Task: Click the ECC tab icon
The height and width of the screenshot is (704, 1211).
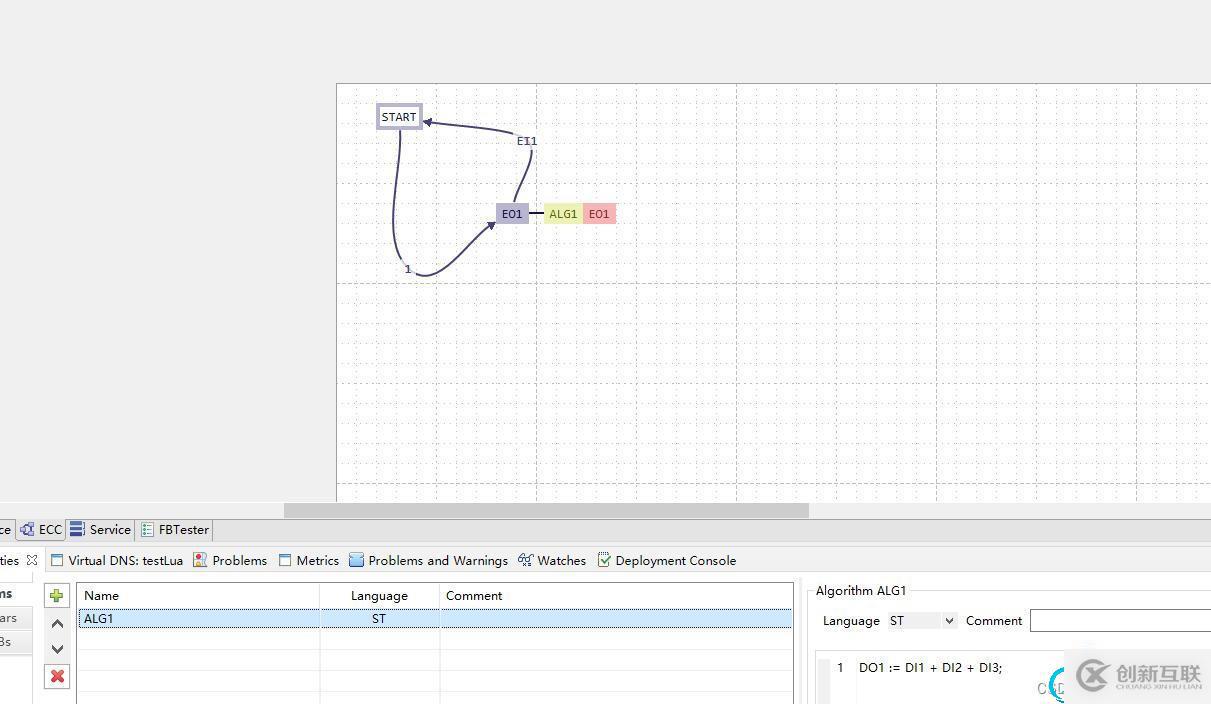Action: (x=27, y=530)
